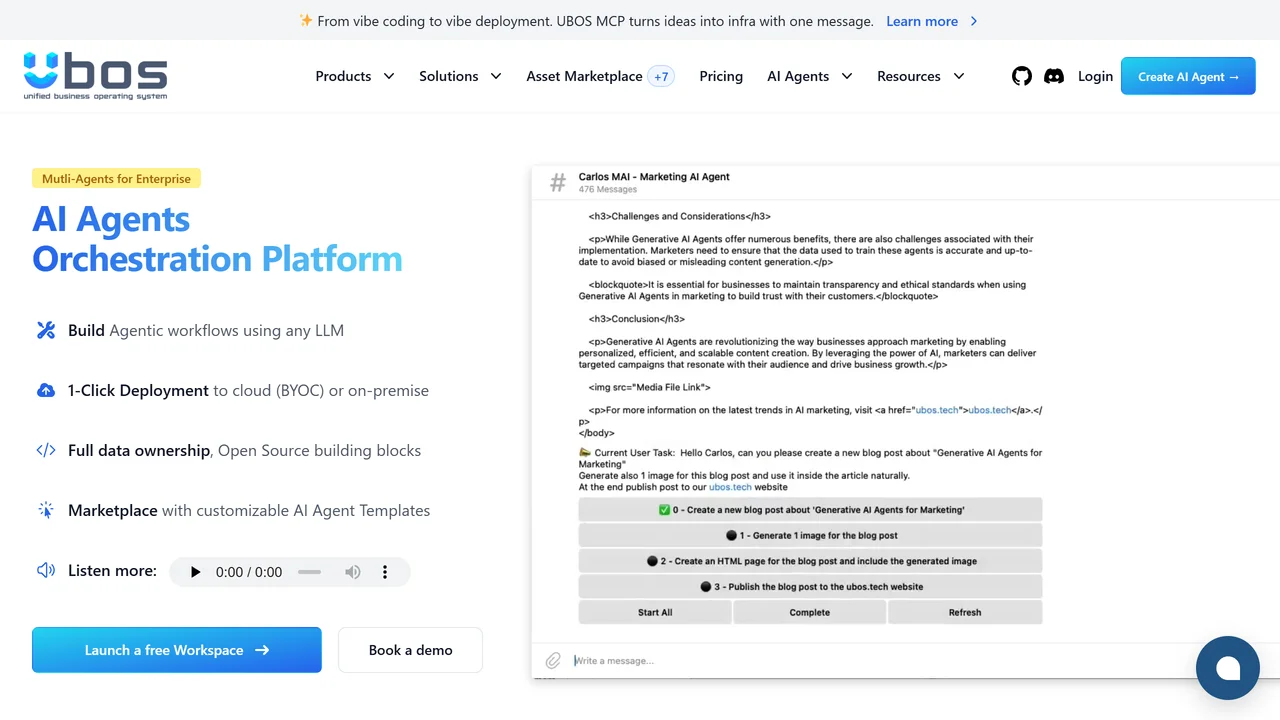Click the sparkle icon in the top banner

click(306, 20)
